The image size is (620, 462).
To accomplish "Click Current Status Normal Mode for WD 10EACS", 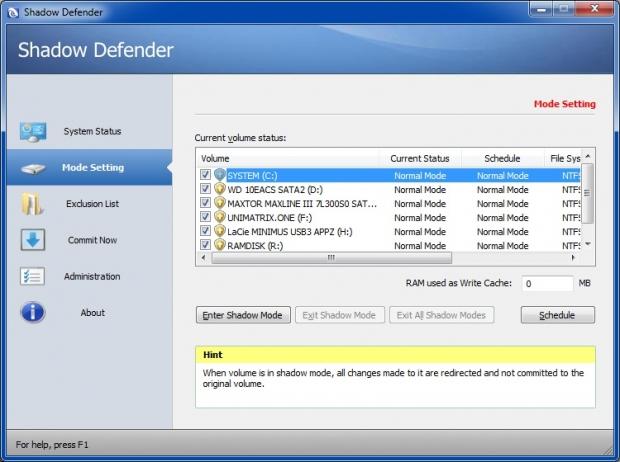I will point(420,190).
